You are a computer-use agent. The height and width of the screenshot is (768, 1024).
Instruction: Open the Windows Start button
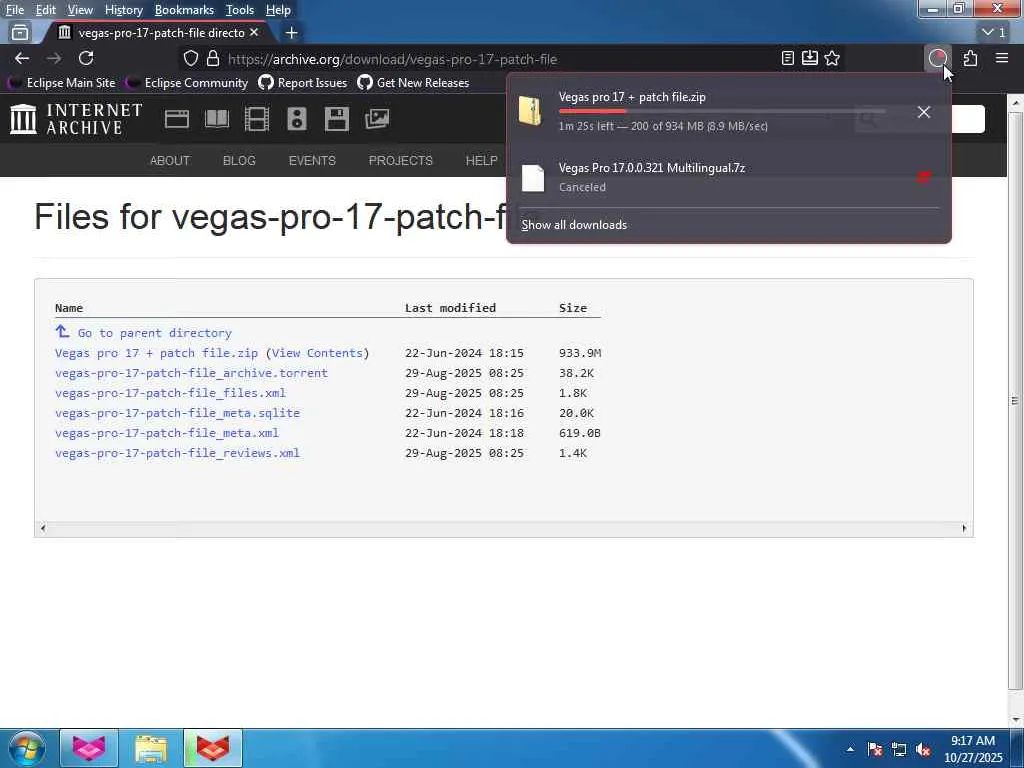(27, 748)
